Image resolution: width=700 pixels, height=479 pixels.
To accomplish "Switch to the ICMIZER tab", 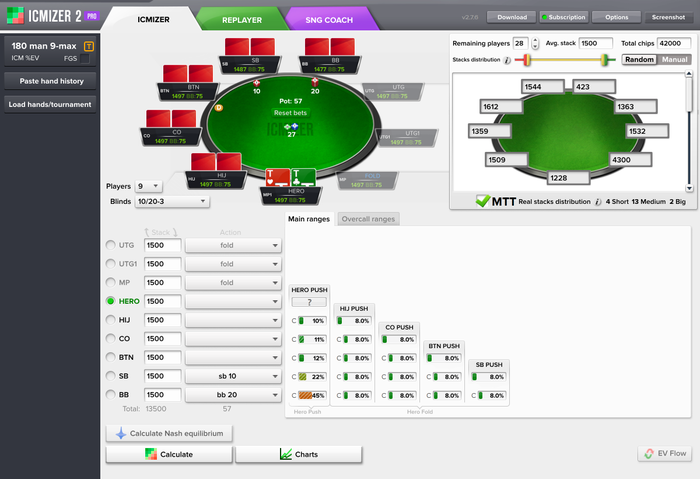I will 153,20.
